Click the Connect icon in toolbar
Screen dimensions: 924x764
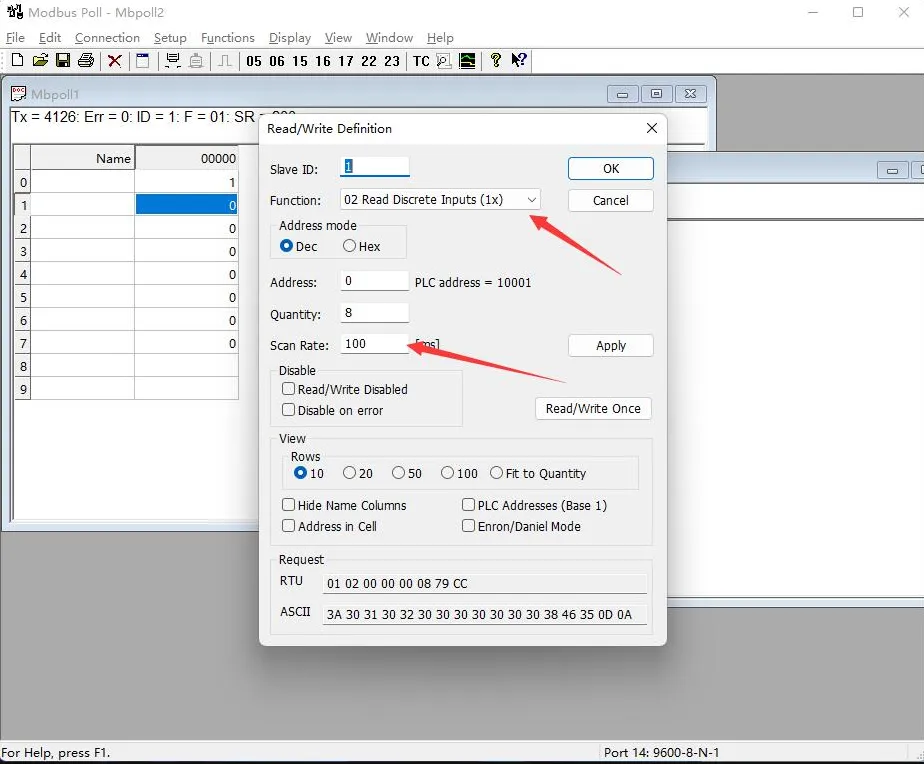171,61
